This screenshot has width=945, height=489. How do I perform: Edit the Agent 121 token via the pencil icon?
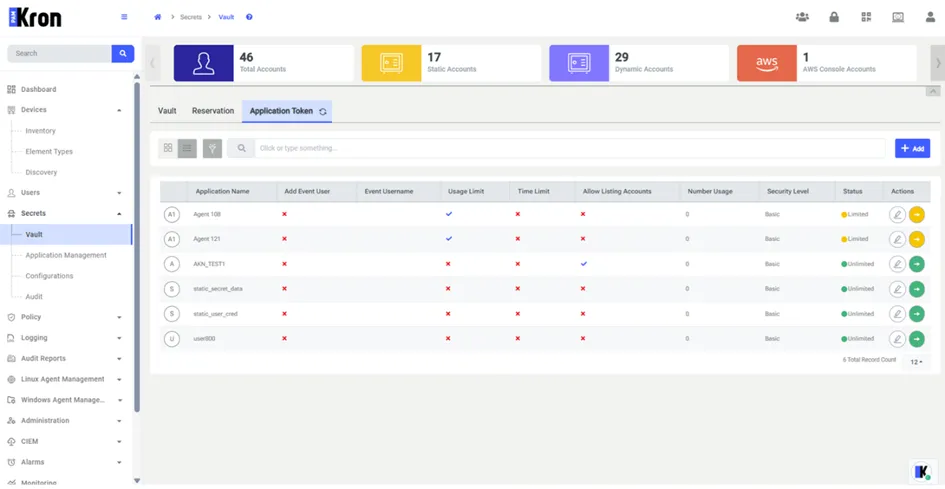897,239
